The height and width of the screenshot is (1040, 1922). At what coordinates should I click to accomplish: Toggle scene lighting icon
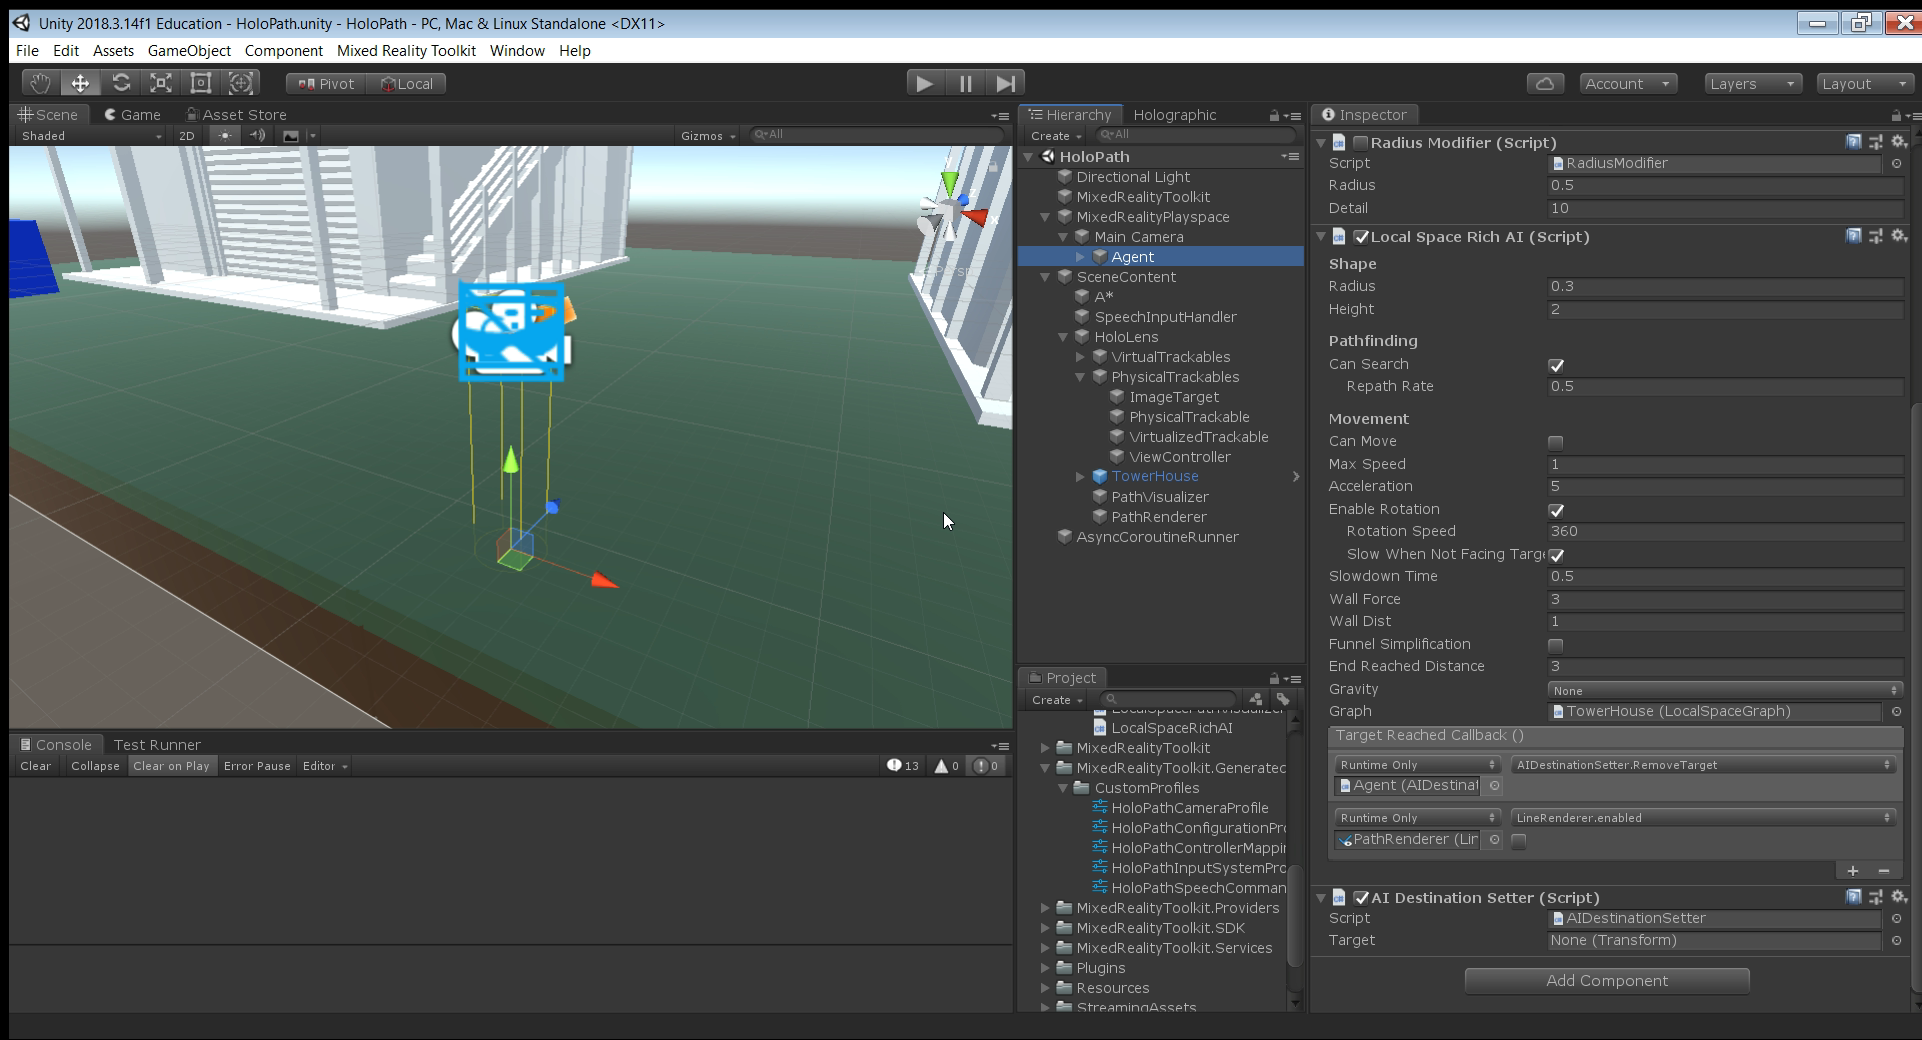point(225,136)
